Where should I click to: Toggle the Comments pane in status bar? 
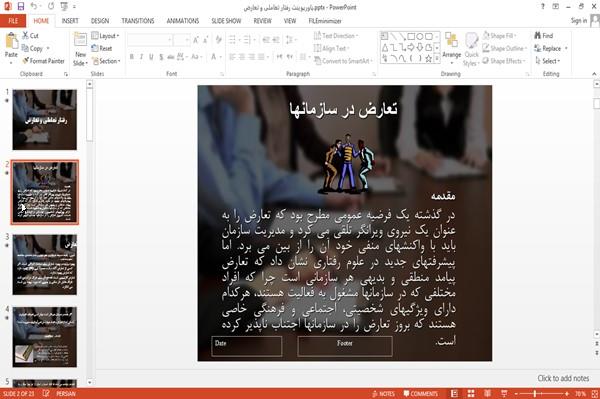[x=421, y=394]
